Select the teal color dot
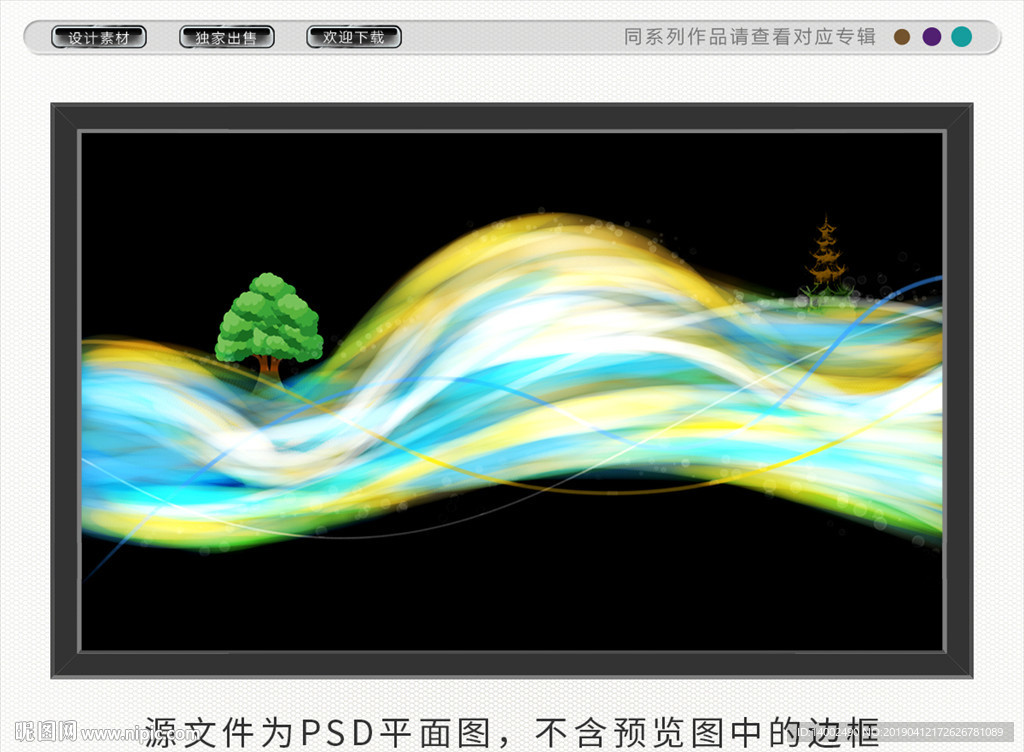 pos(961,37)
